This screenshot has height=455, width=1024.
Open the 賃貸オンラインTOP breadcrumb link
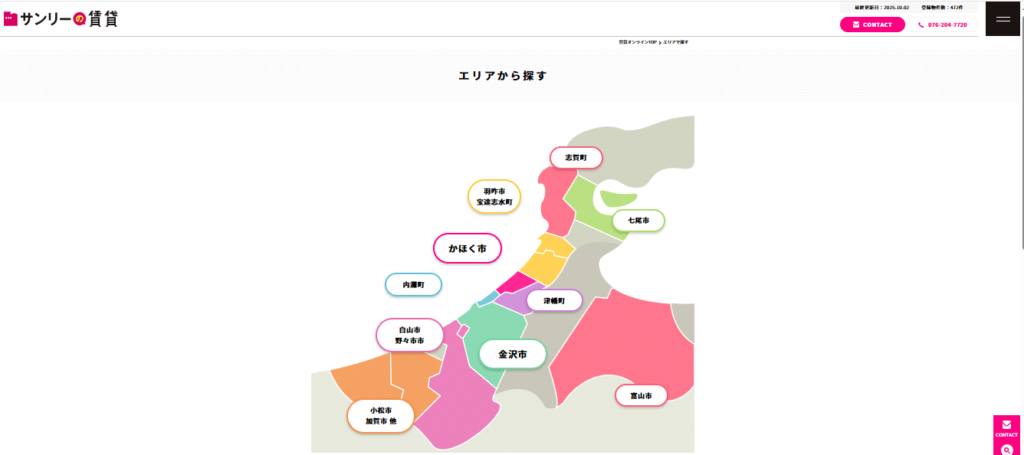[638, 42]
